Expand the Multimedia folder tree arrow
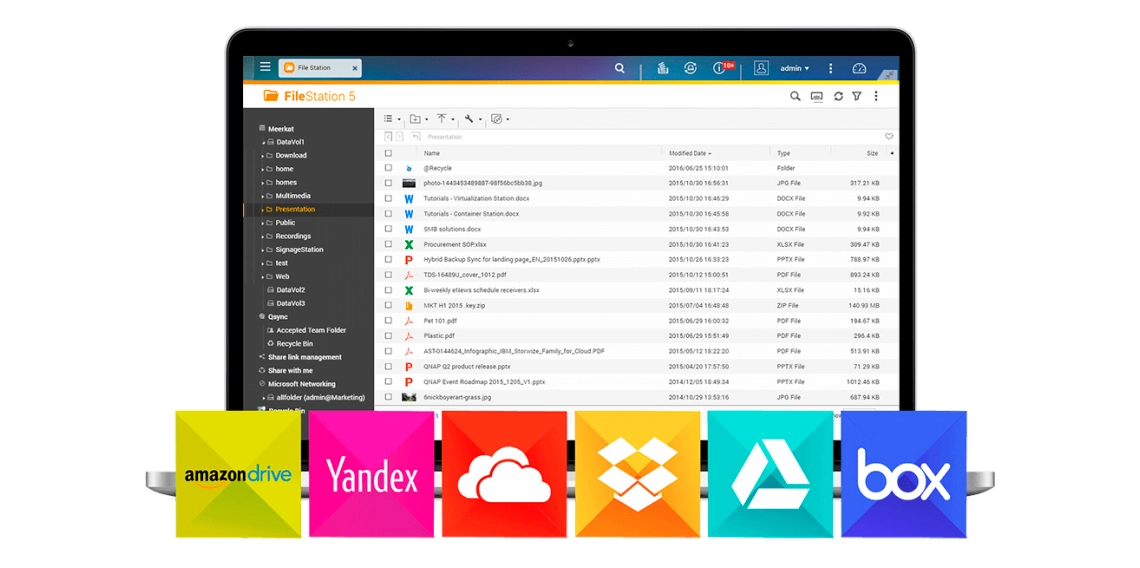This screenshot has width=1140, height=568. point(262,196)
